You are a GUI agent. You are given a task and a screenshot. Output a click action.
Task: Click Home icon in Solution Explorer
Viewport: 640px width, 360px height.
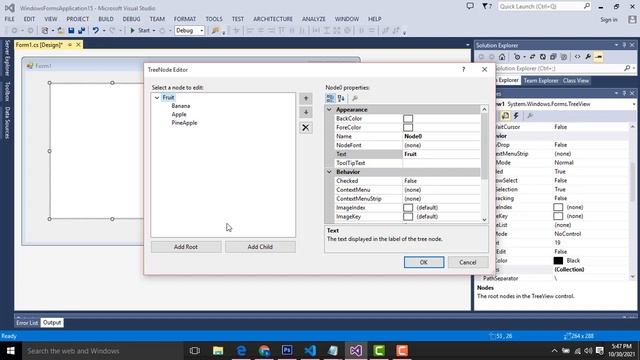click(502, 57)
